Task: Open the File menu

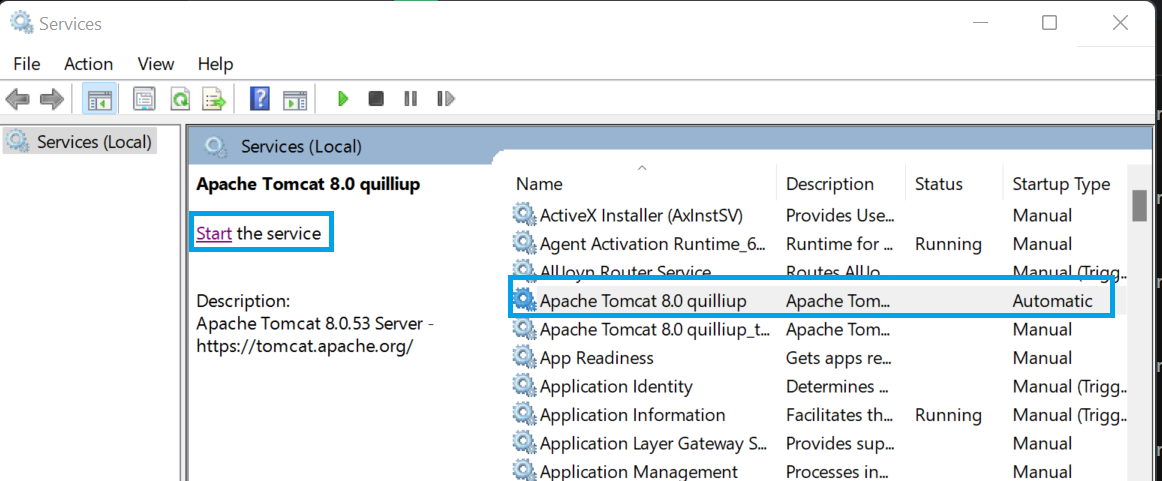Action: (x=27, y=64)
